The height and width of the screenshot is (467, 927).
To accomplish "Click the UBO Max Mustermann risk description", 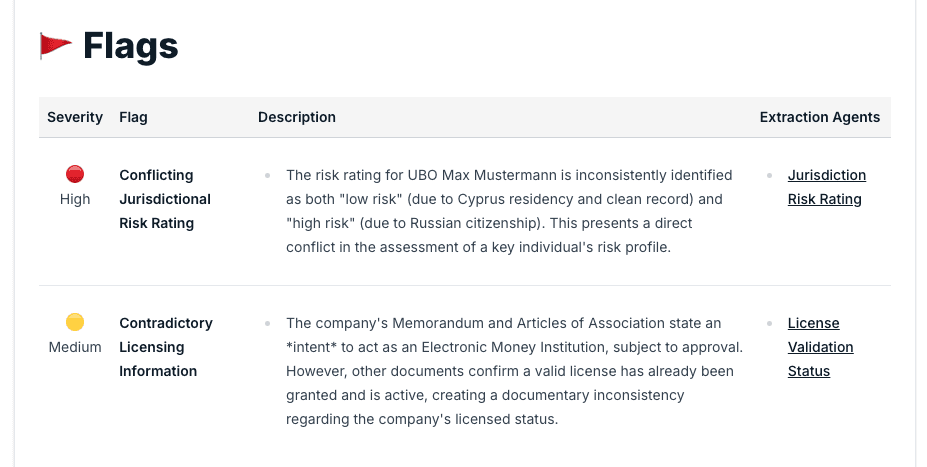I will (x=509, y=211).
